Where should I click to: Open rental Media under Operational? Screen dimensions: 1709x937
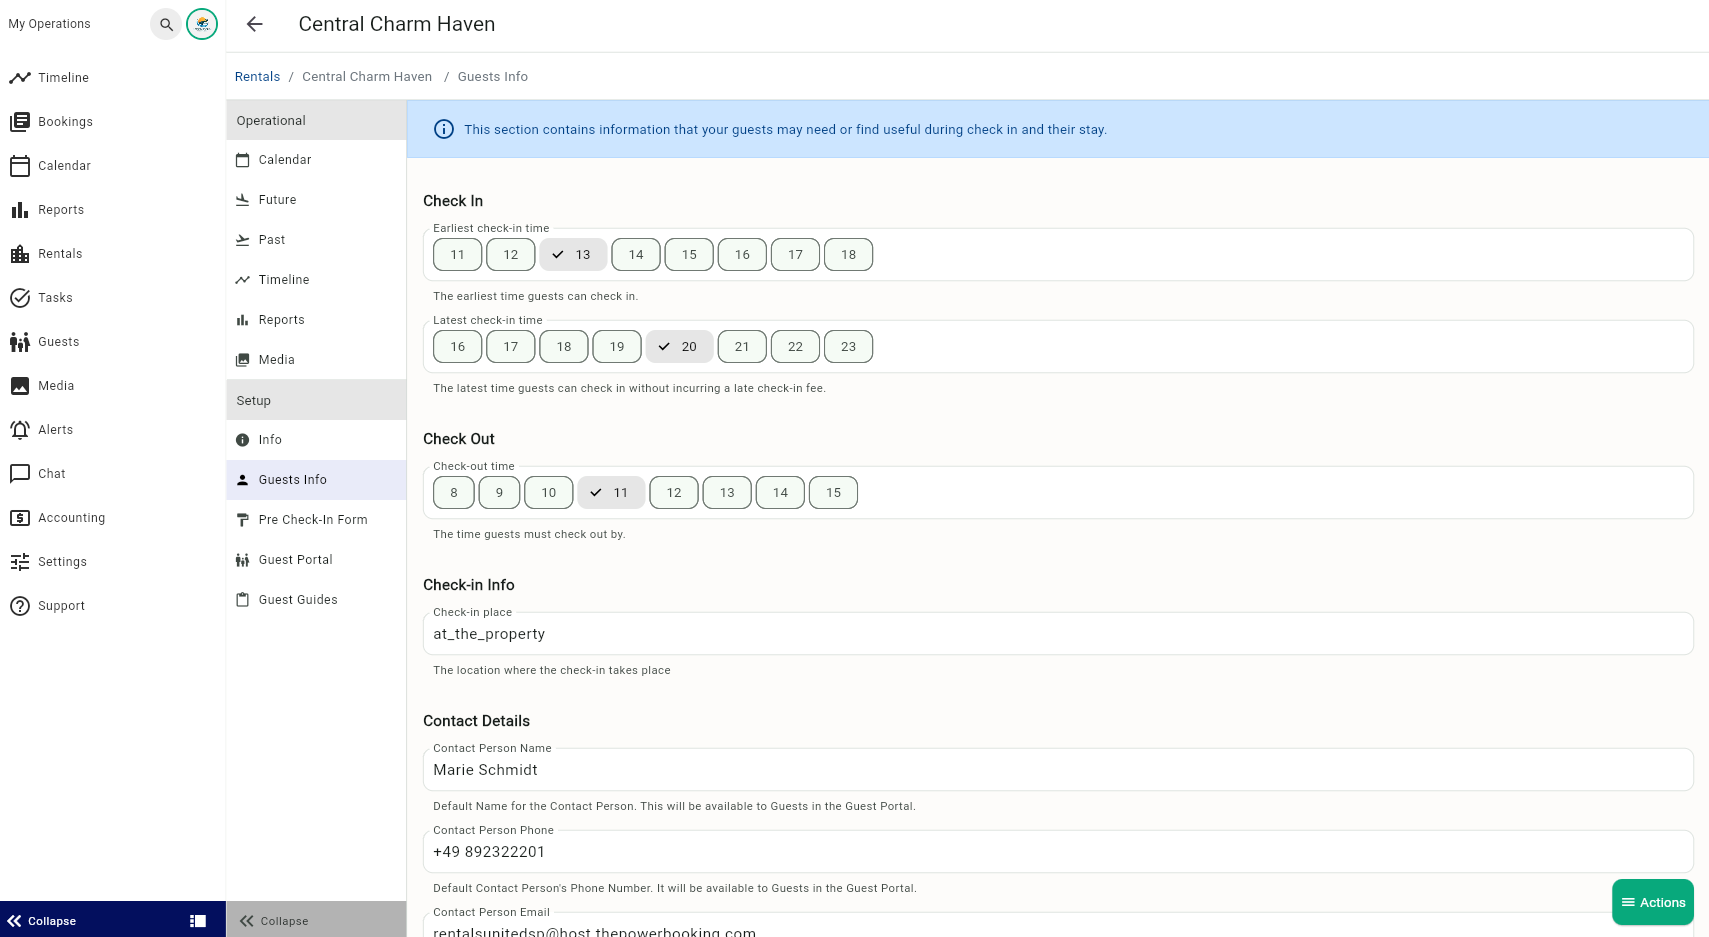316,360
